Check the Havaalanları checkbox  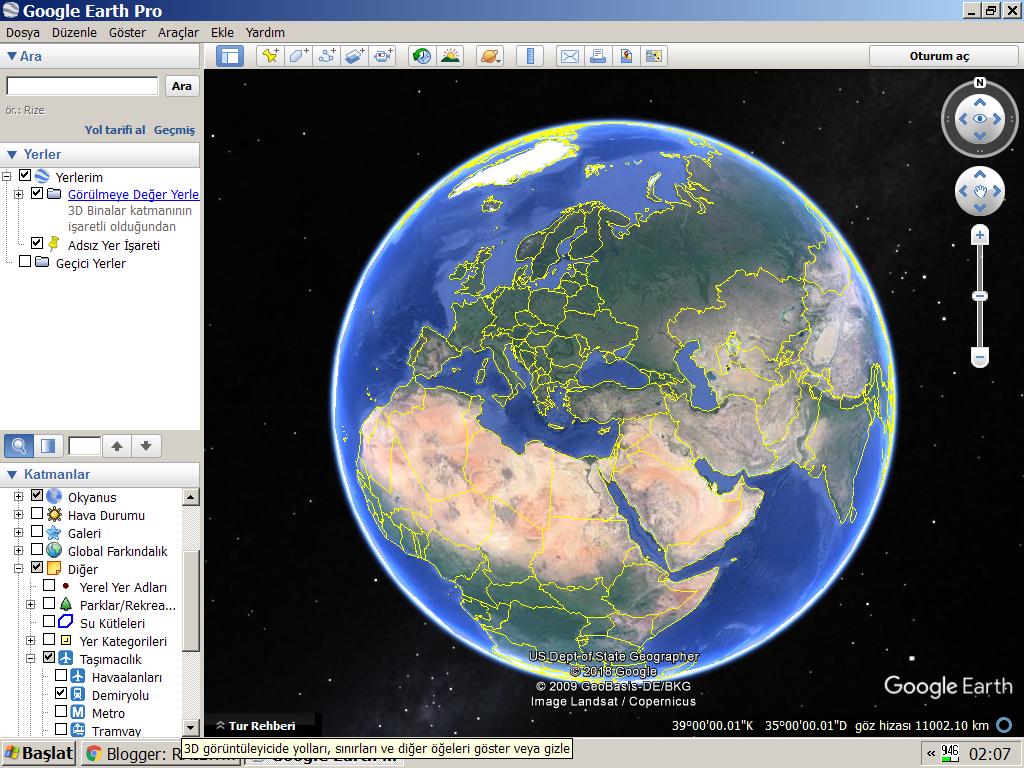(61, 675)
